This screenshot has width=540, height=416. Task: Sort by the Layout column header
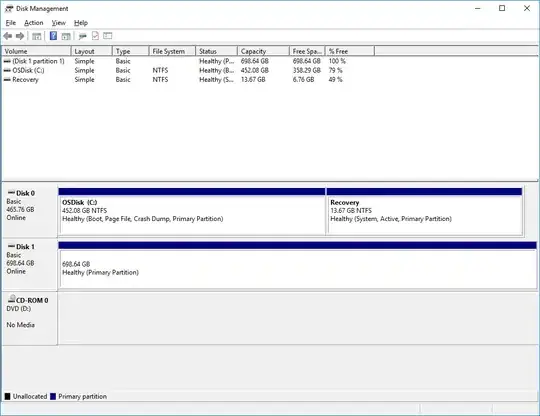(92, 51)
